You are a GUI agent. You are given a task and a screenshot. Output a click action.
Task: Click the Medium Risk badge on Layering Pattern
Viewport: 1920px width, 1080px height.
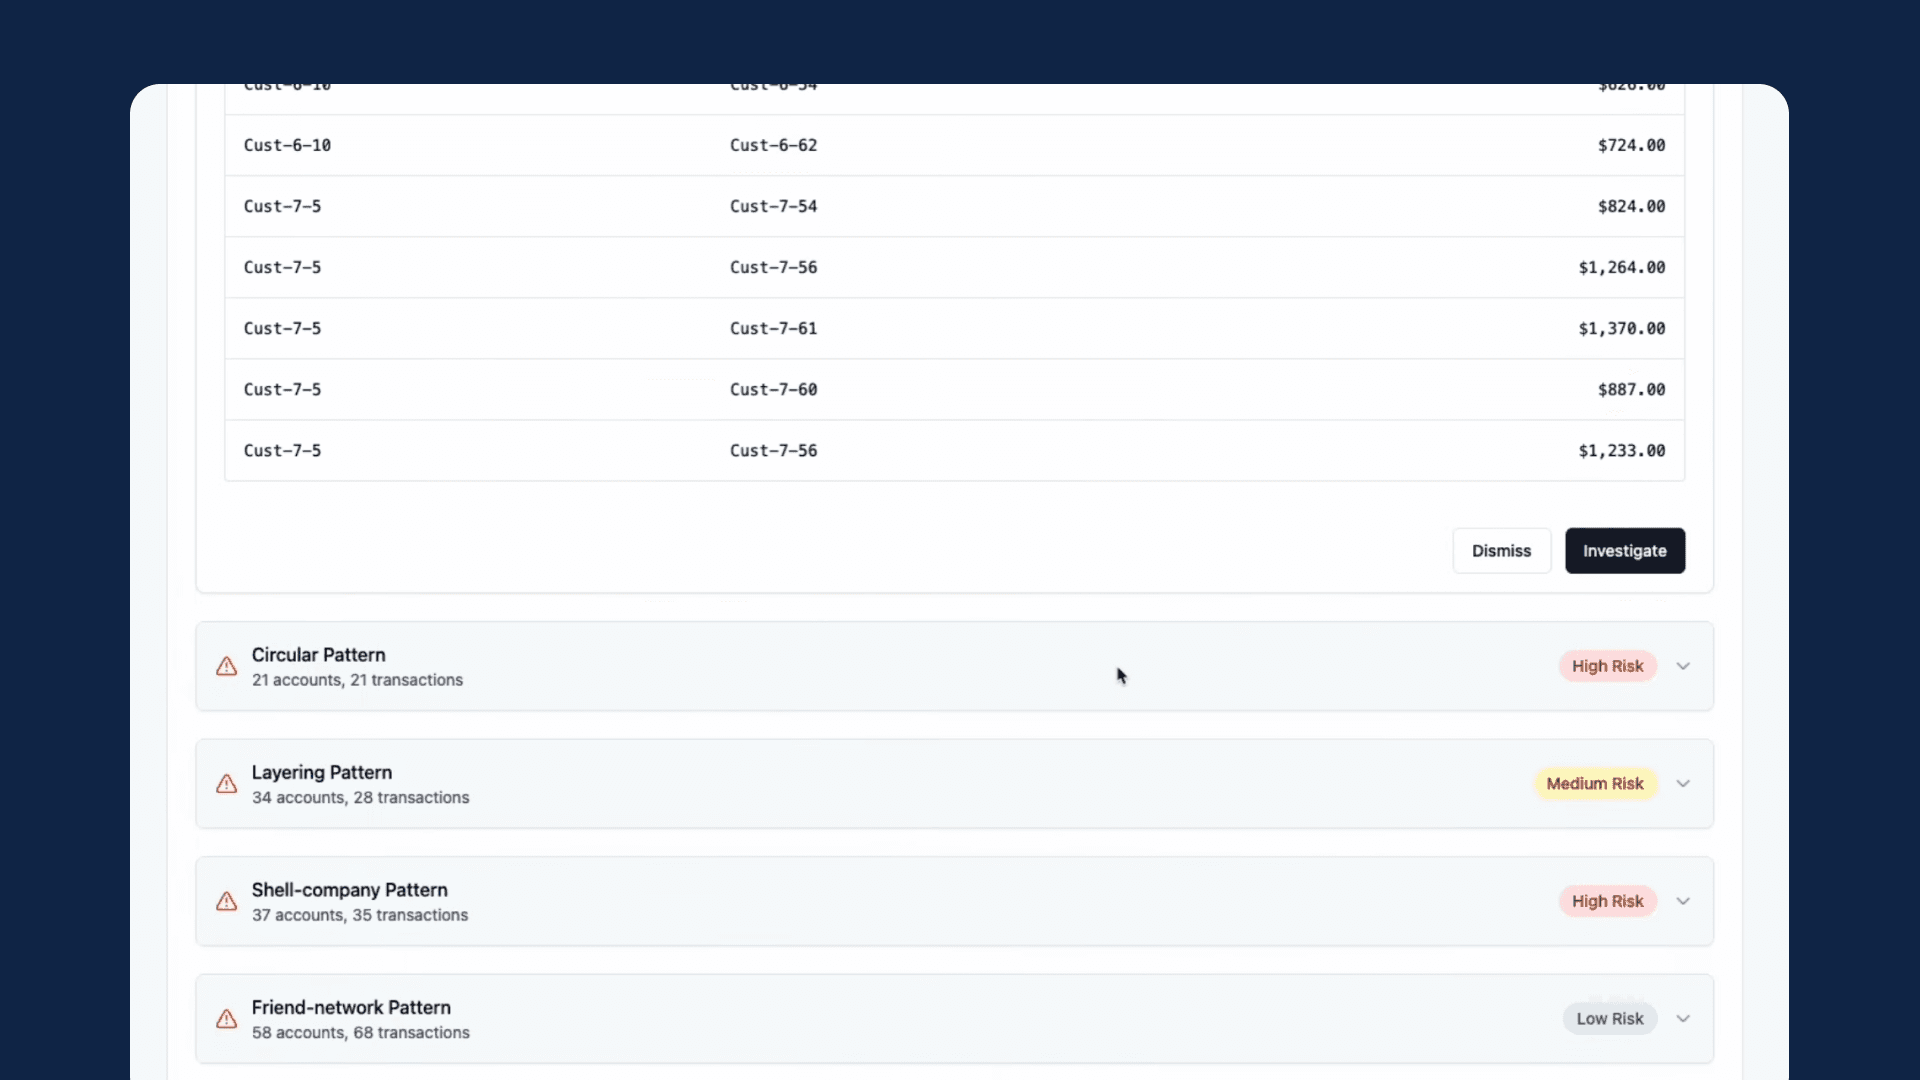1595,784
